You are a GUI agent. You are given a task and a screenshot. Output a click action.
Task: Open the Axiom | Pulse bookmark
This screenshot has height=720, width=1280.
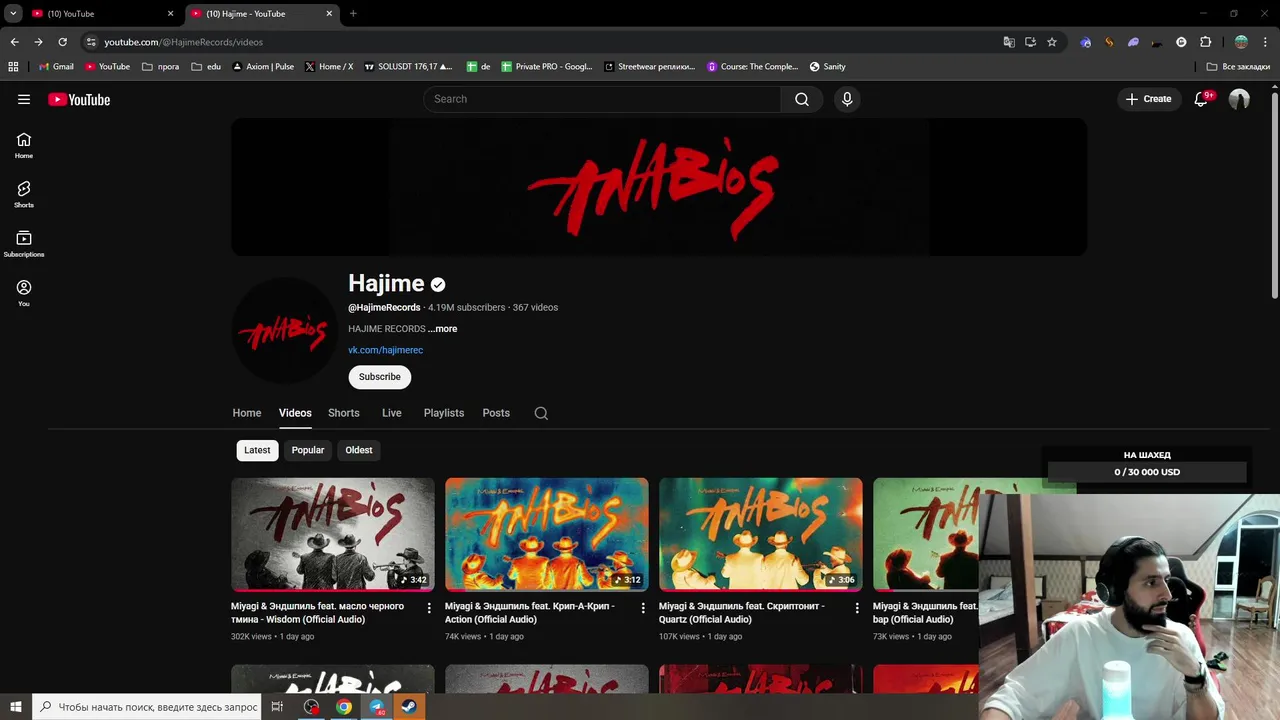click(263, 67)
